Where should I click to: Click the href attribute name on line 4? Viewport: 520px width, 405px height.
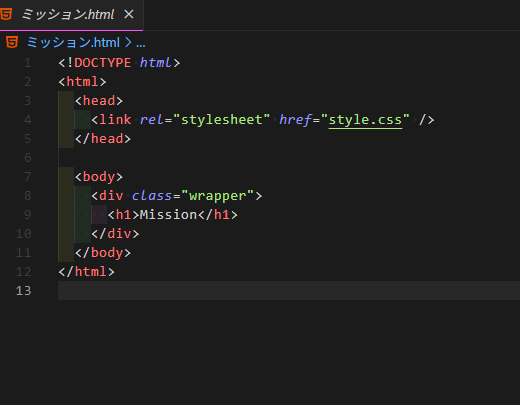295,120
